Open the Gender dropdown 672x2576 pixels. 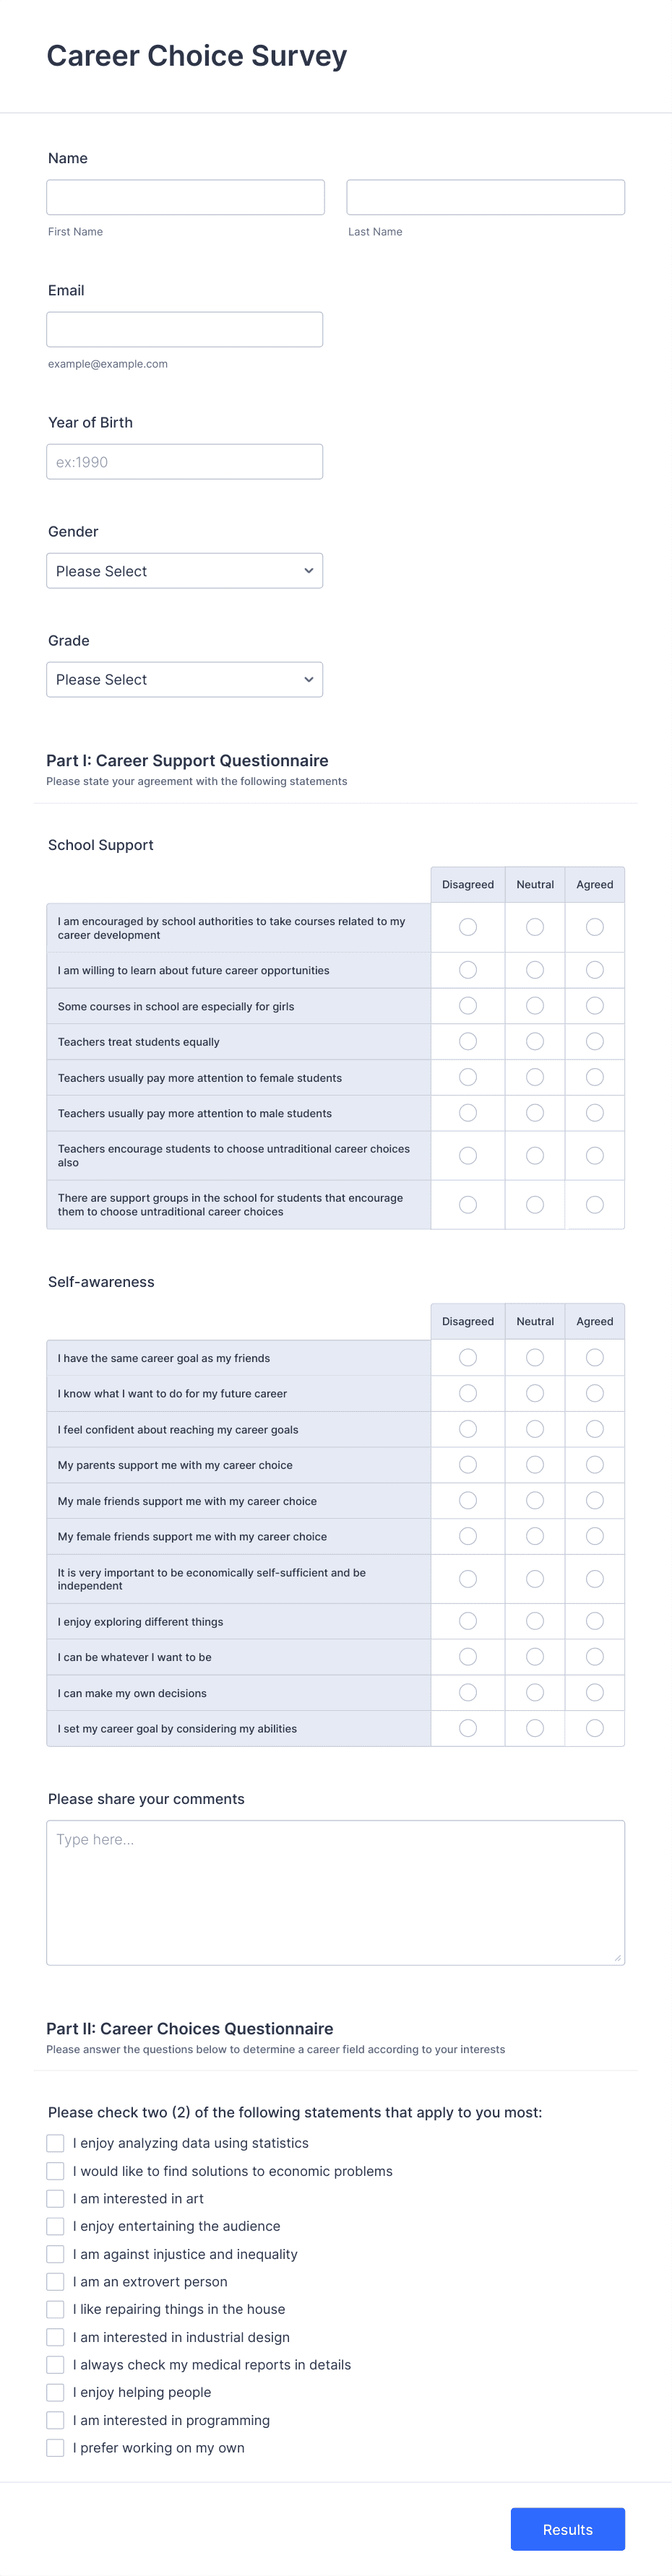184,570
